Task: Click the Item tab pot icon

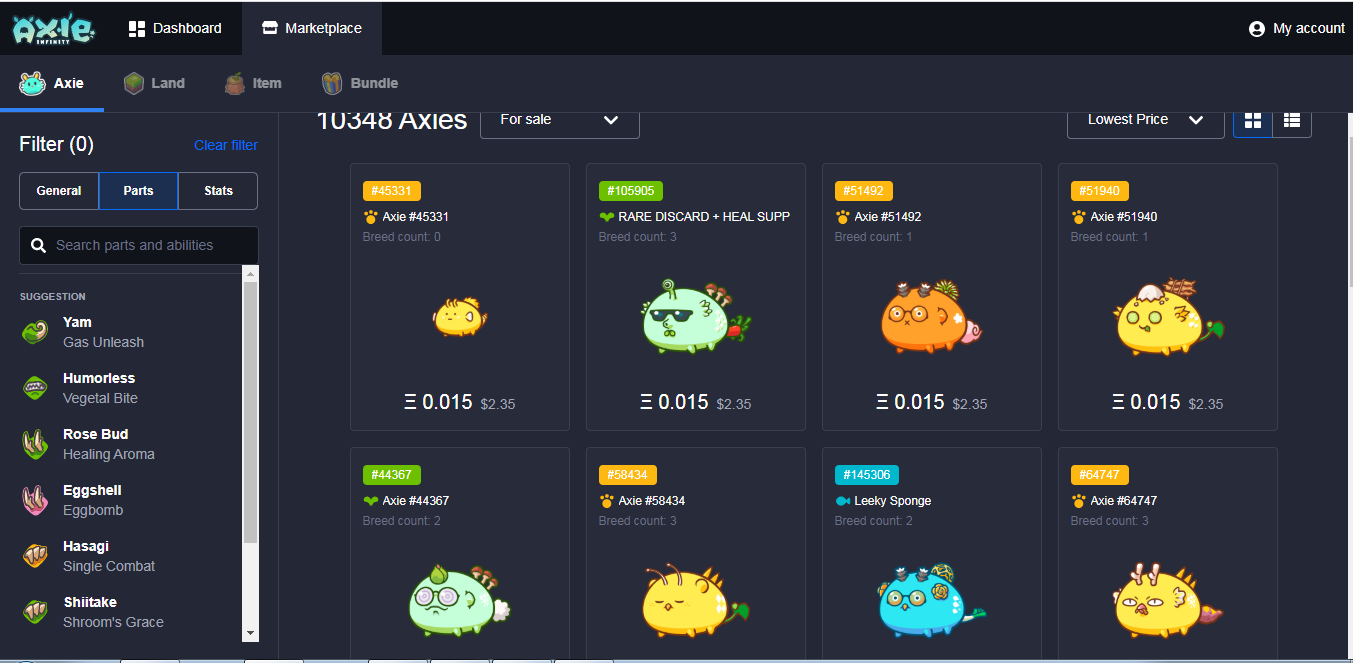Action: point(235,83)
